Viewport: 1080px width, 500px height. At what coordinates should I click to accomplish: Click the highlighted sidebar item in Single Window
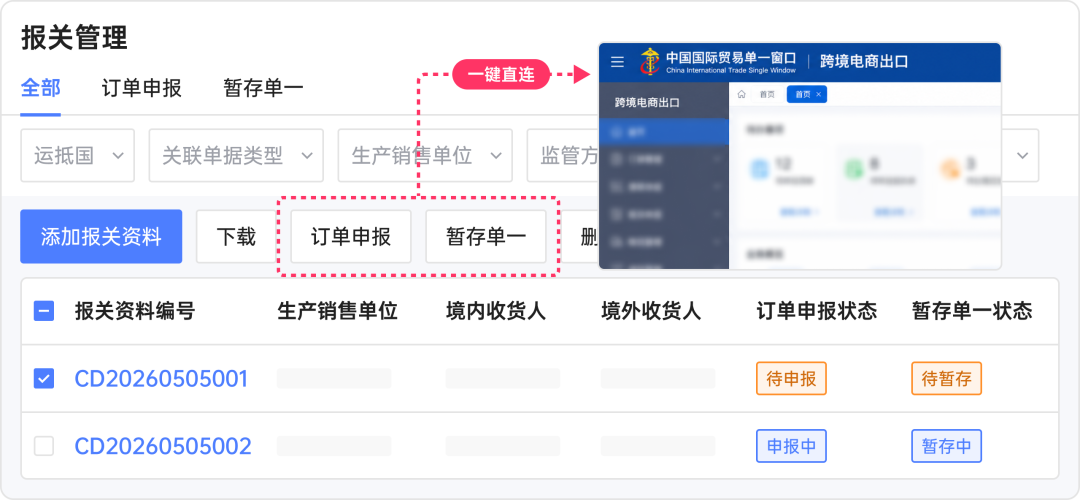pos(664,132)
